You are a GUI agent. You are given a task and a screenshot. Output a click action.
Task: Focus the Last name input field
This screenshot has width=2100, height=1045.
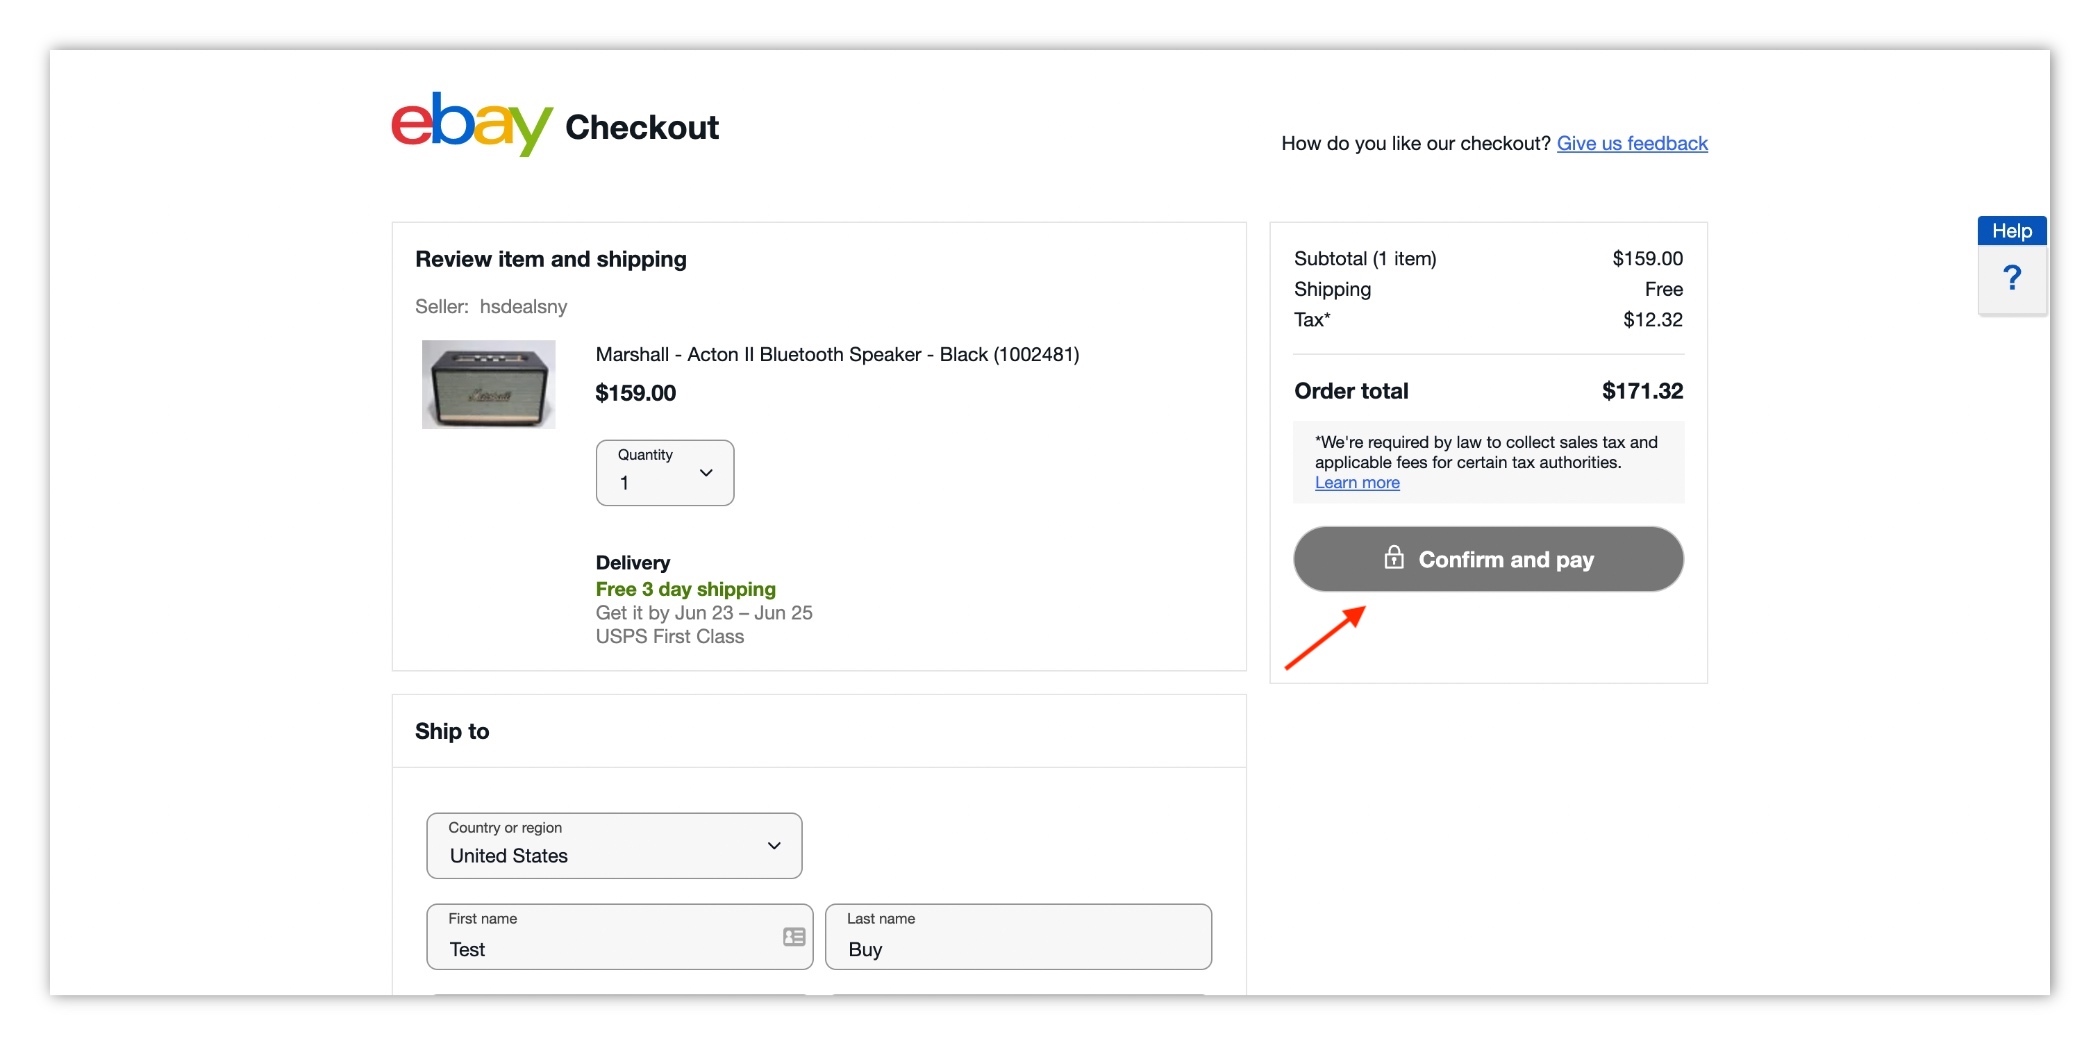tap(1018, 948)
